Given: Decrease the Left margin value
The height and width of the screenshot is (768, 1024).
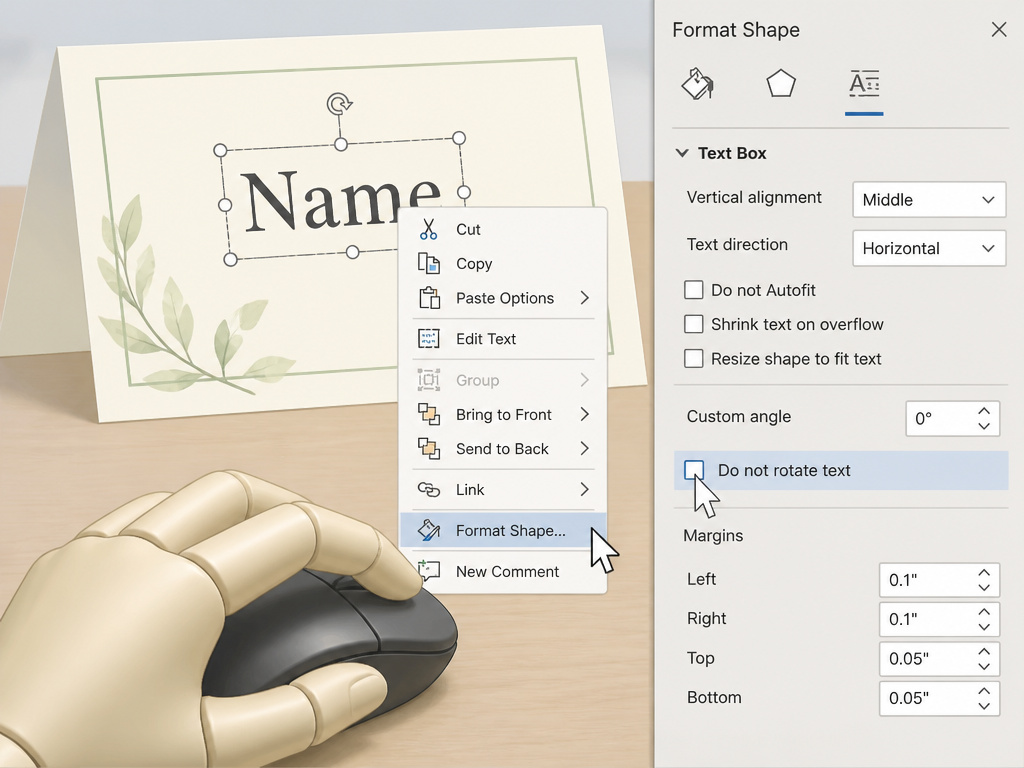Looking at the screenshot, I should click(x=984, y=587).
